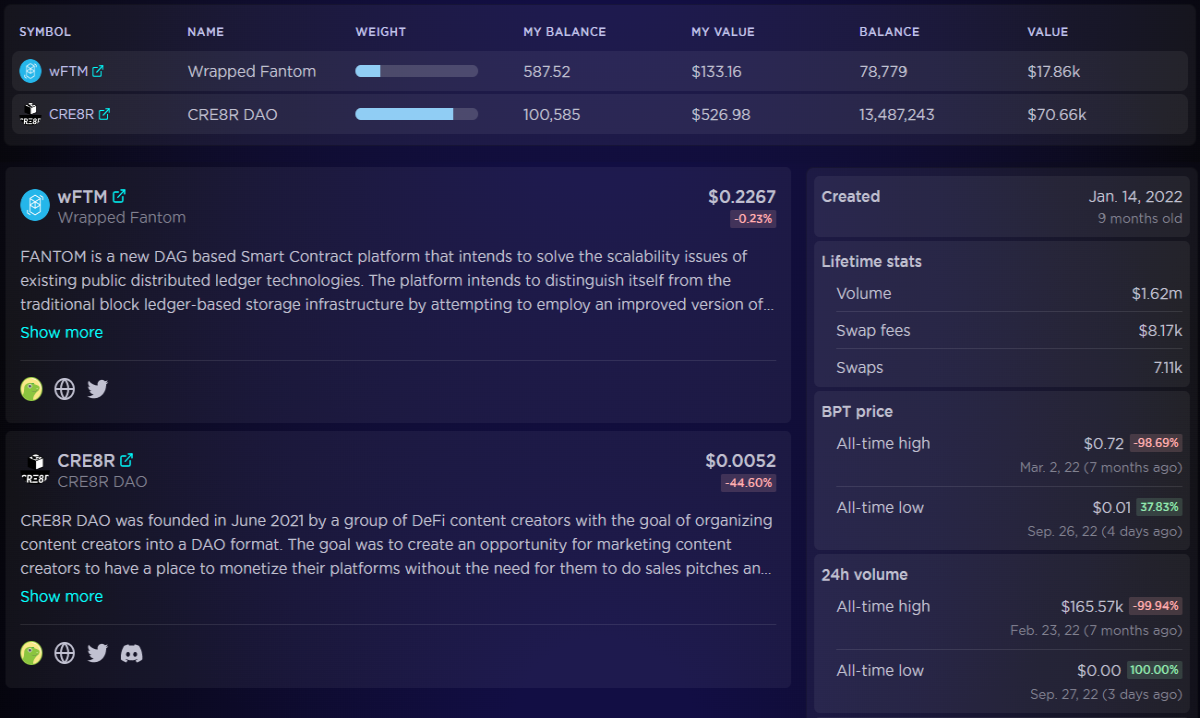The height and width of the screenshot is (718, 1200).
Task: Click the wFTM weight bar
Action: pos(416,71)
